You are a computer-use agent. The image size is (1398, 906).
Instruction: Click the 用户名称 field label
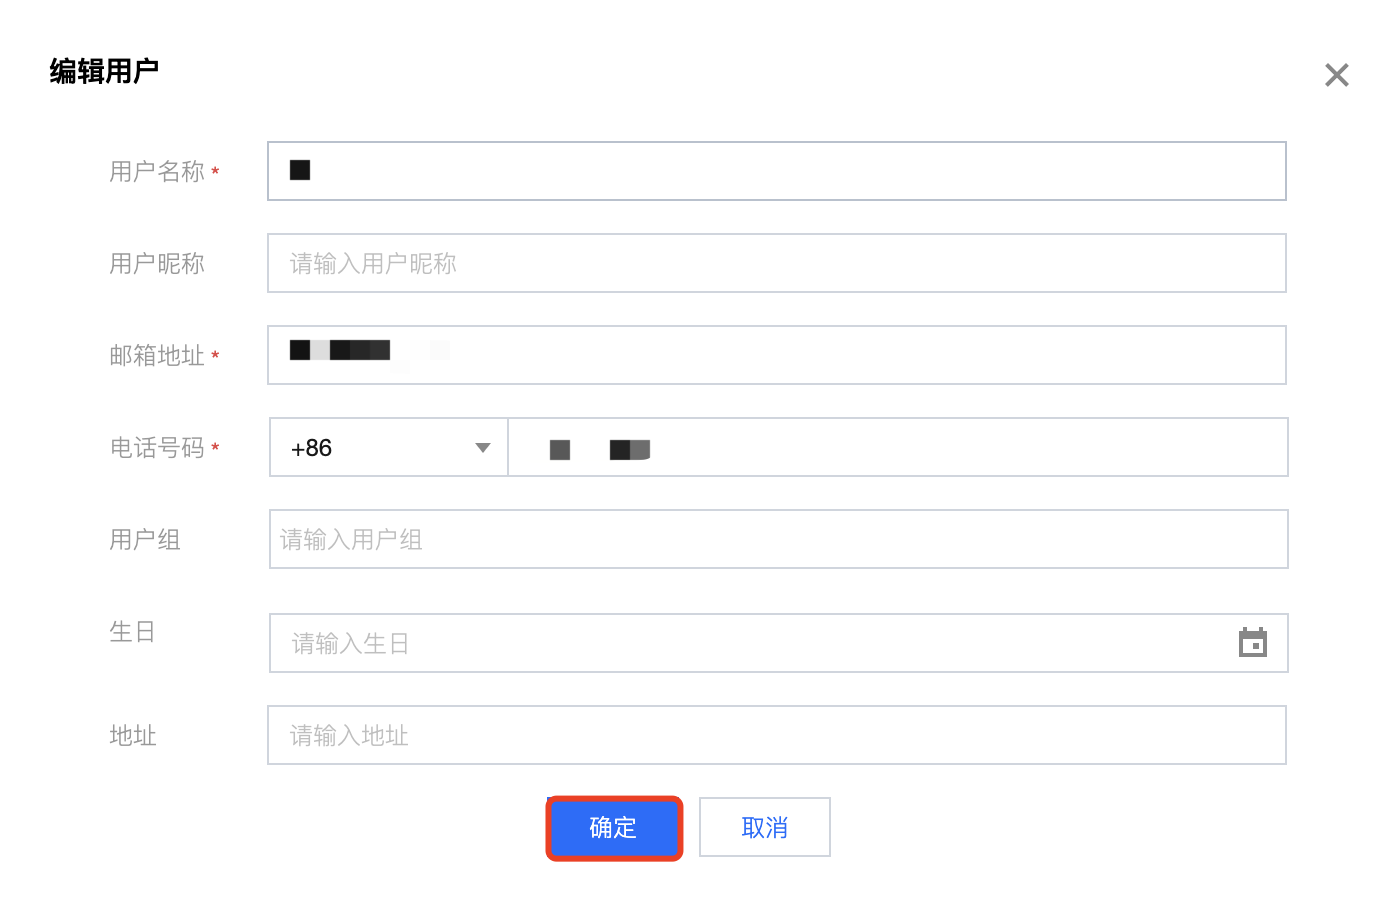(157, 172)
